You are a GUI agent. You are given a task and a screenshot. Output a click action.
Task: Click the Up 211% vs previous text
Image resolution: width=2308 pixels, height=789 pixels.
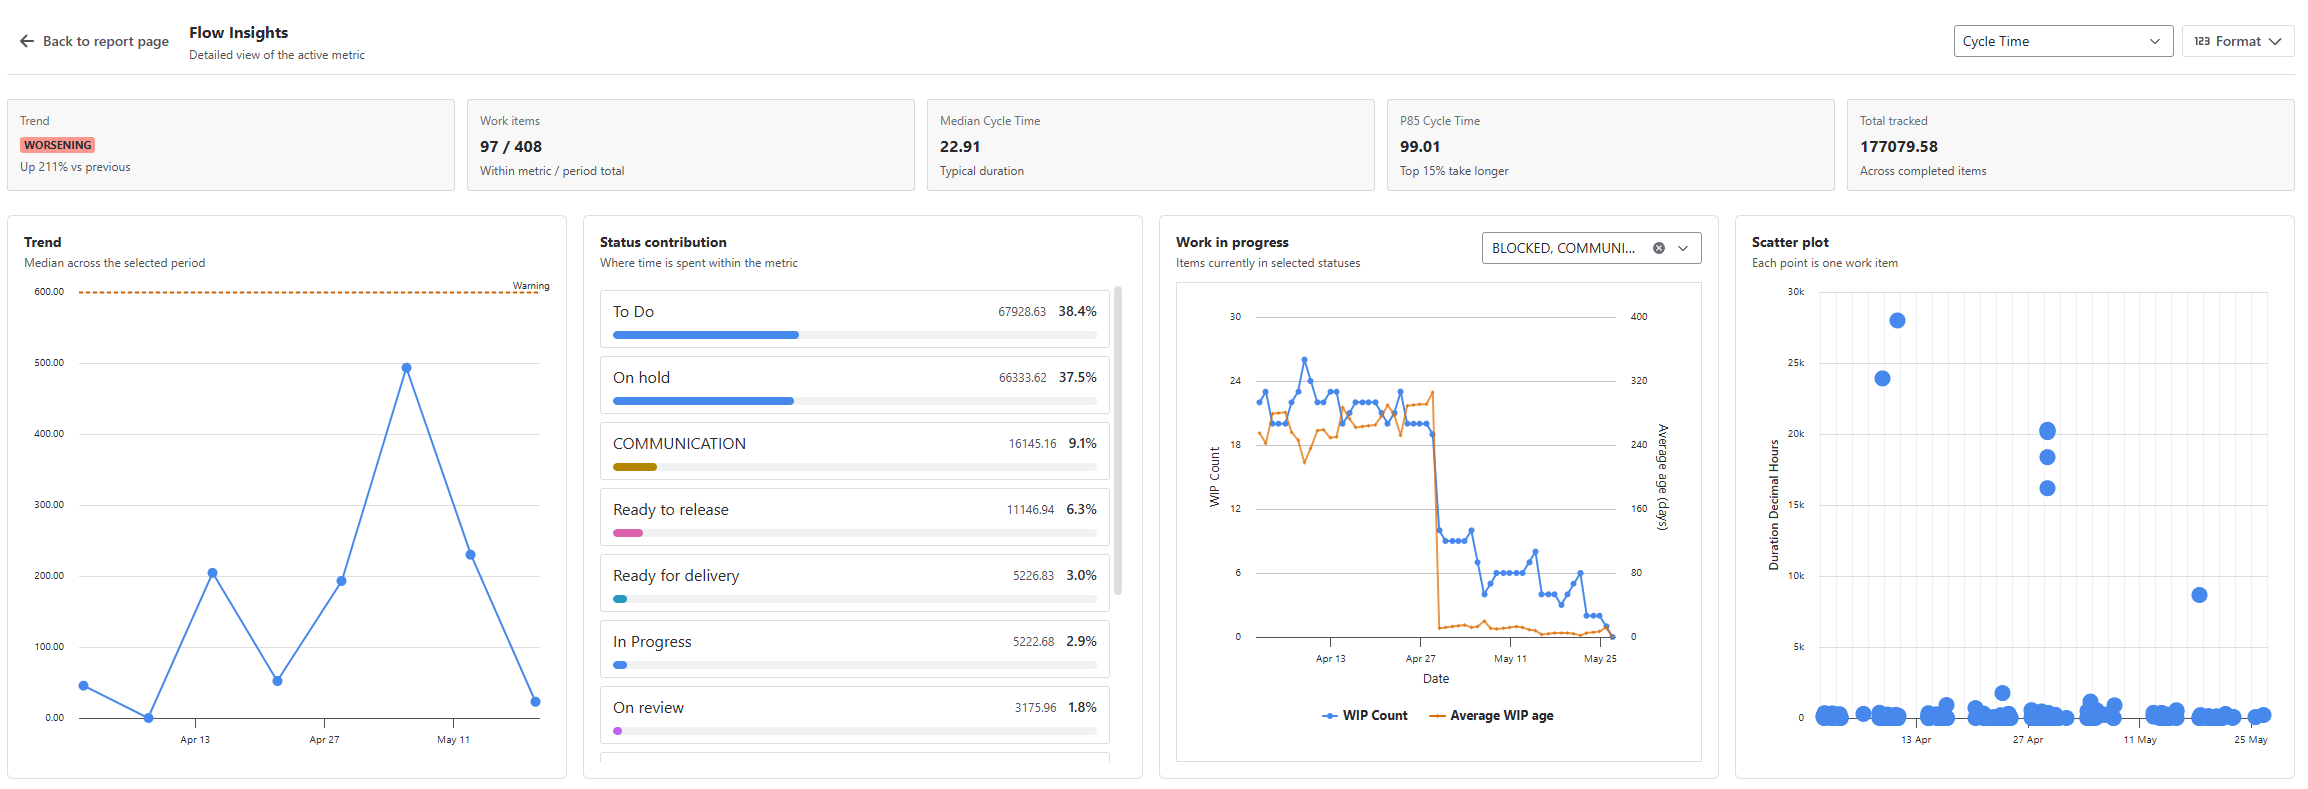tap(75, 167)
